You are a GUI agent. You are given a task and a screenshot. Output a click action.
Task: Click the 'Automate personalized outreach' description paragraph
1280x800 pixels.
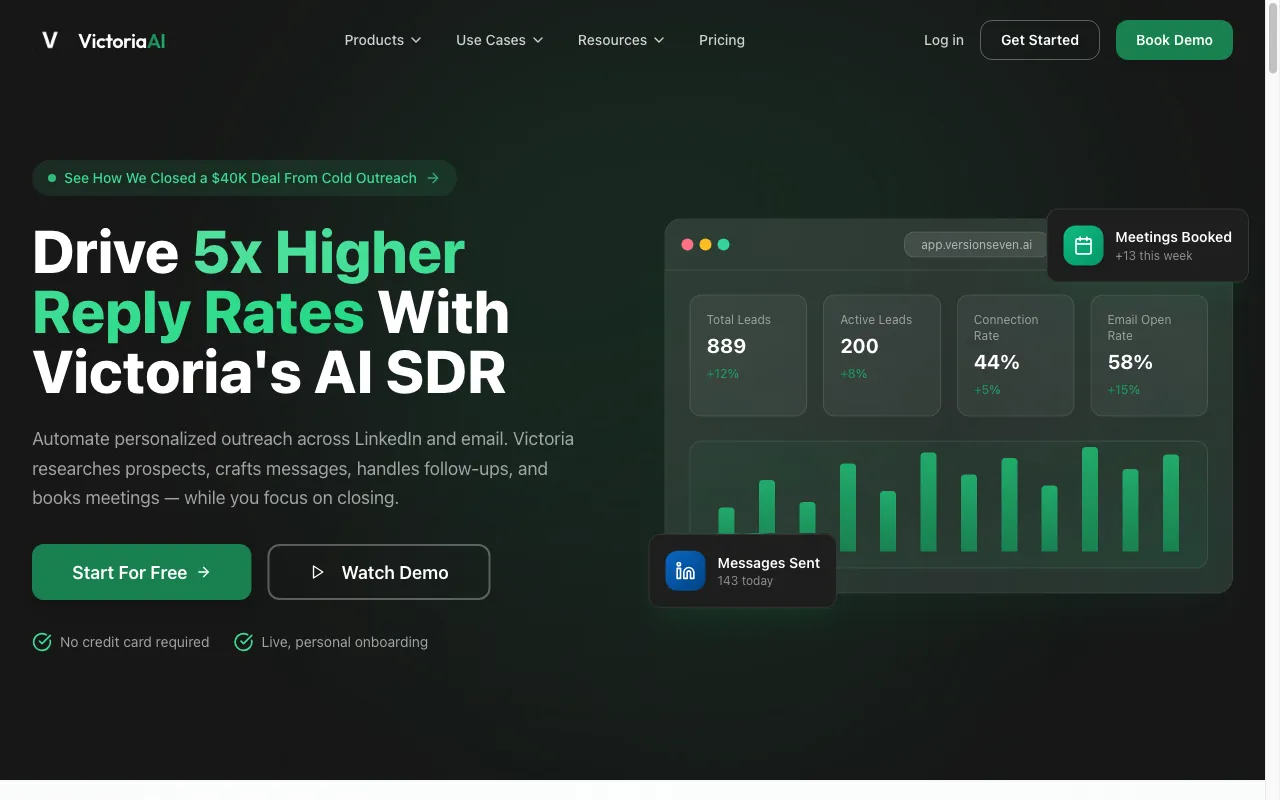(x=303, y=468)
